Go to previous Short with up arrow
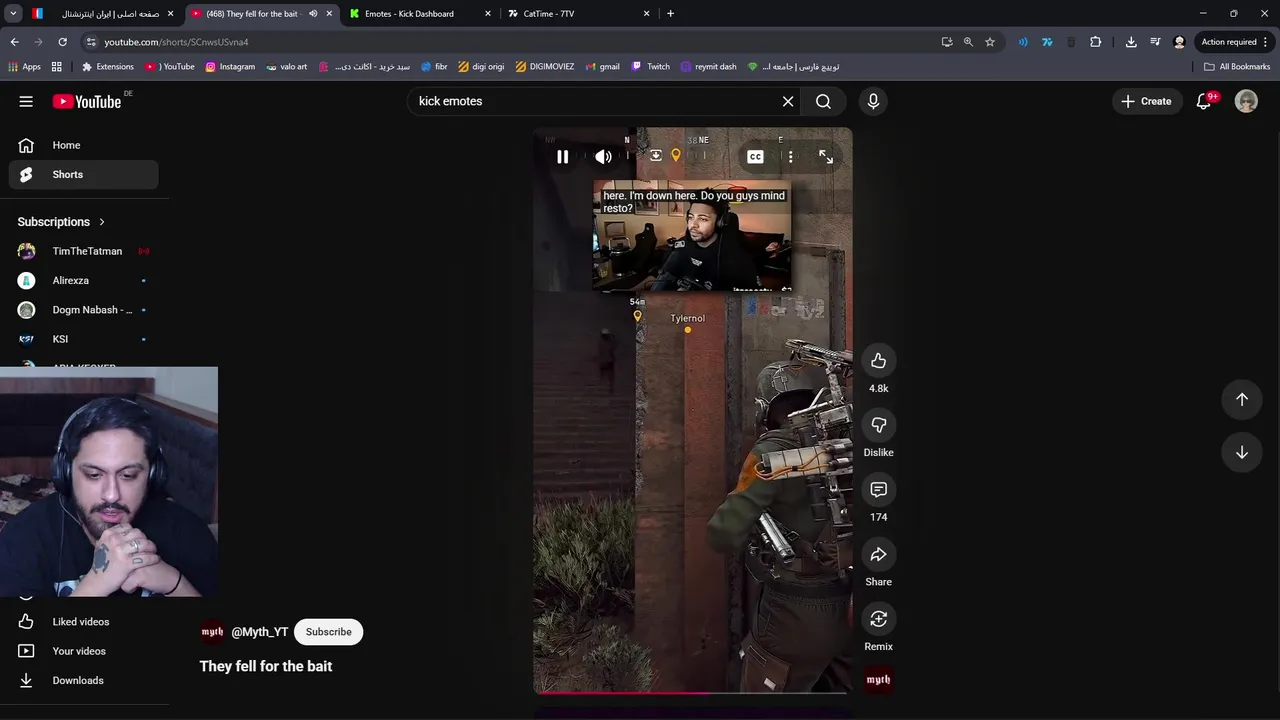 tap(1242, 399)
